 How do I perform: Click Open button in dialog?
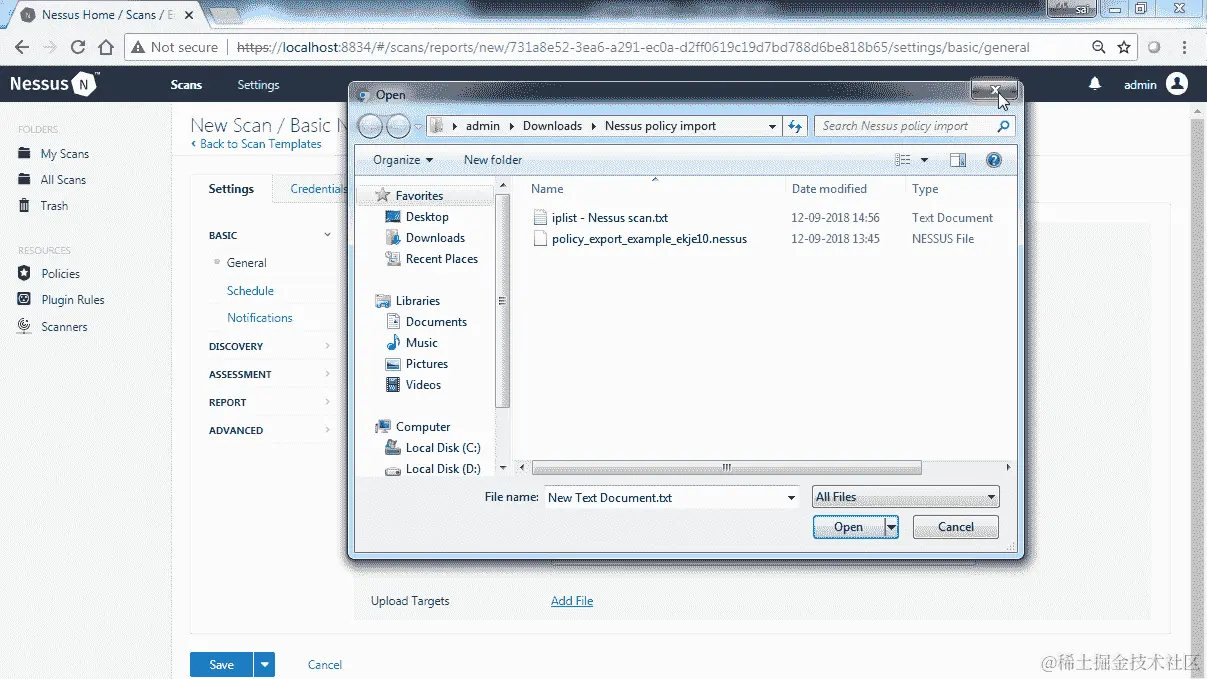(x=848, y=527)
